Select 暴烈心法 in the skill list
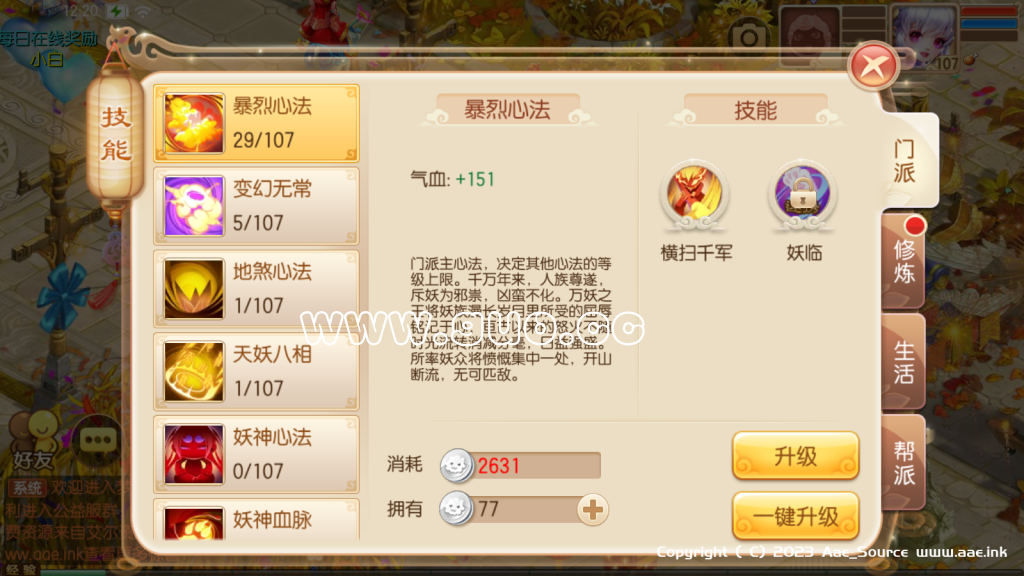The image size is (1024, 576). [257, 123]
